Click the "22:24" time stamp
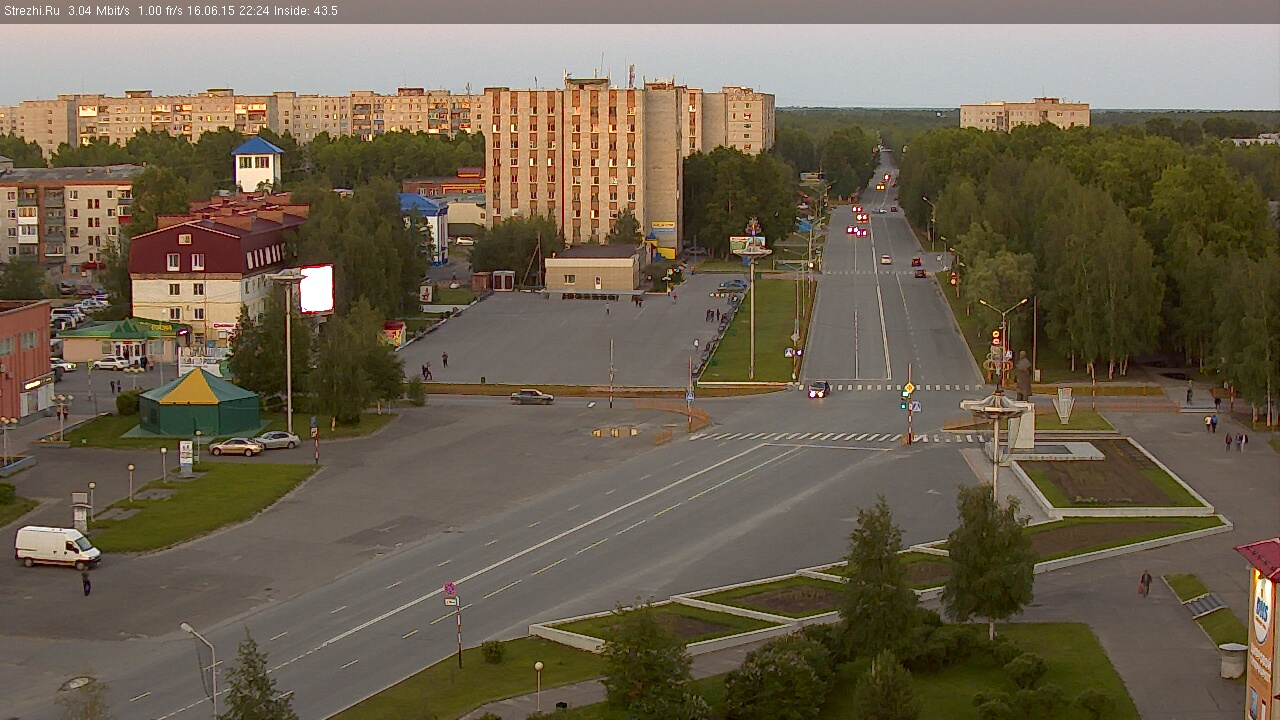Screen dimensions: 1280x720 click(254, 11)
